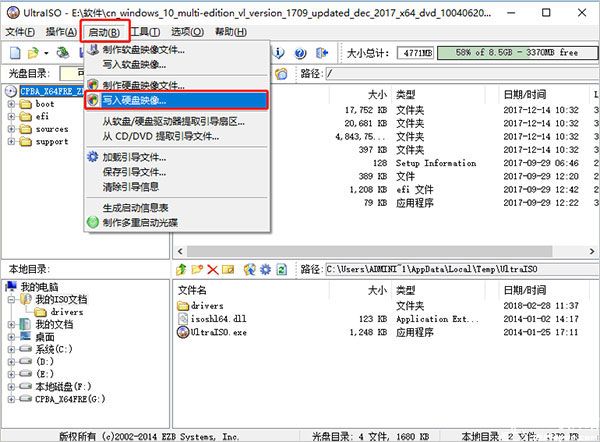Select 写入硬盘映像... menu entry
The width and height of the screenshot is (600, 442).
pos(176,100)
